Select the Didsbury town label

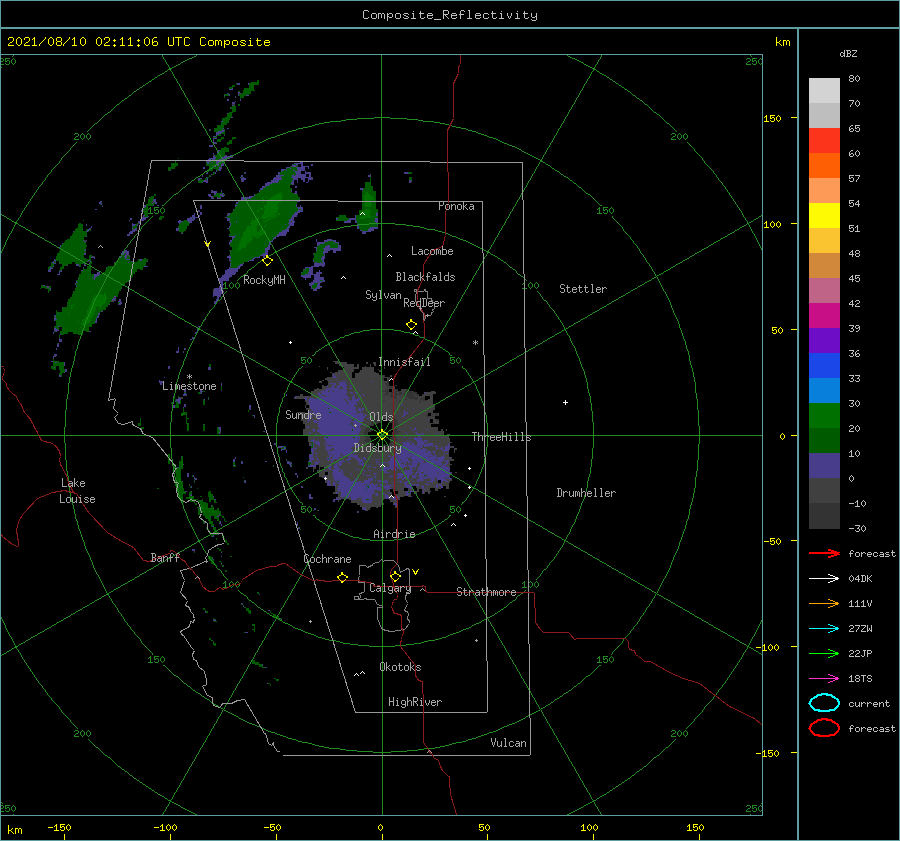coord(377,448)
